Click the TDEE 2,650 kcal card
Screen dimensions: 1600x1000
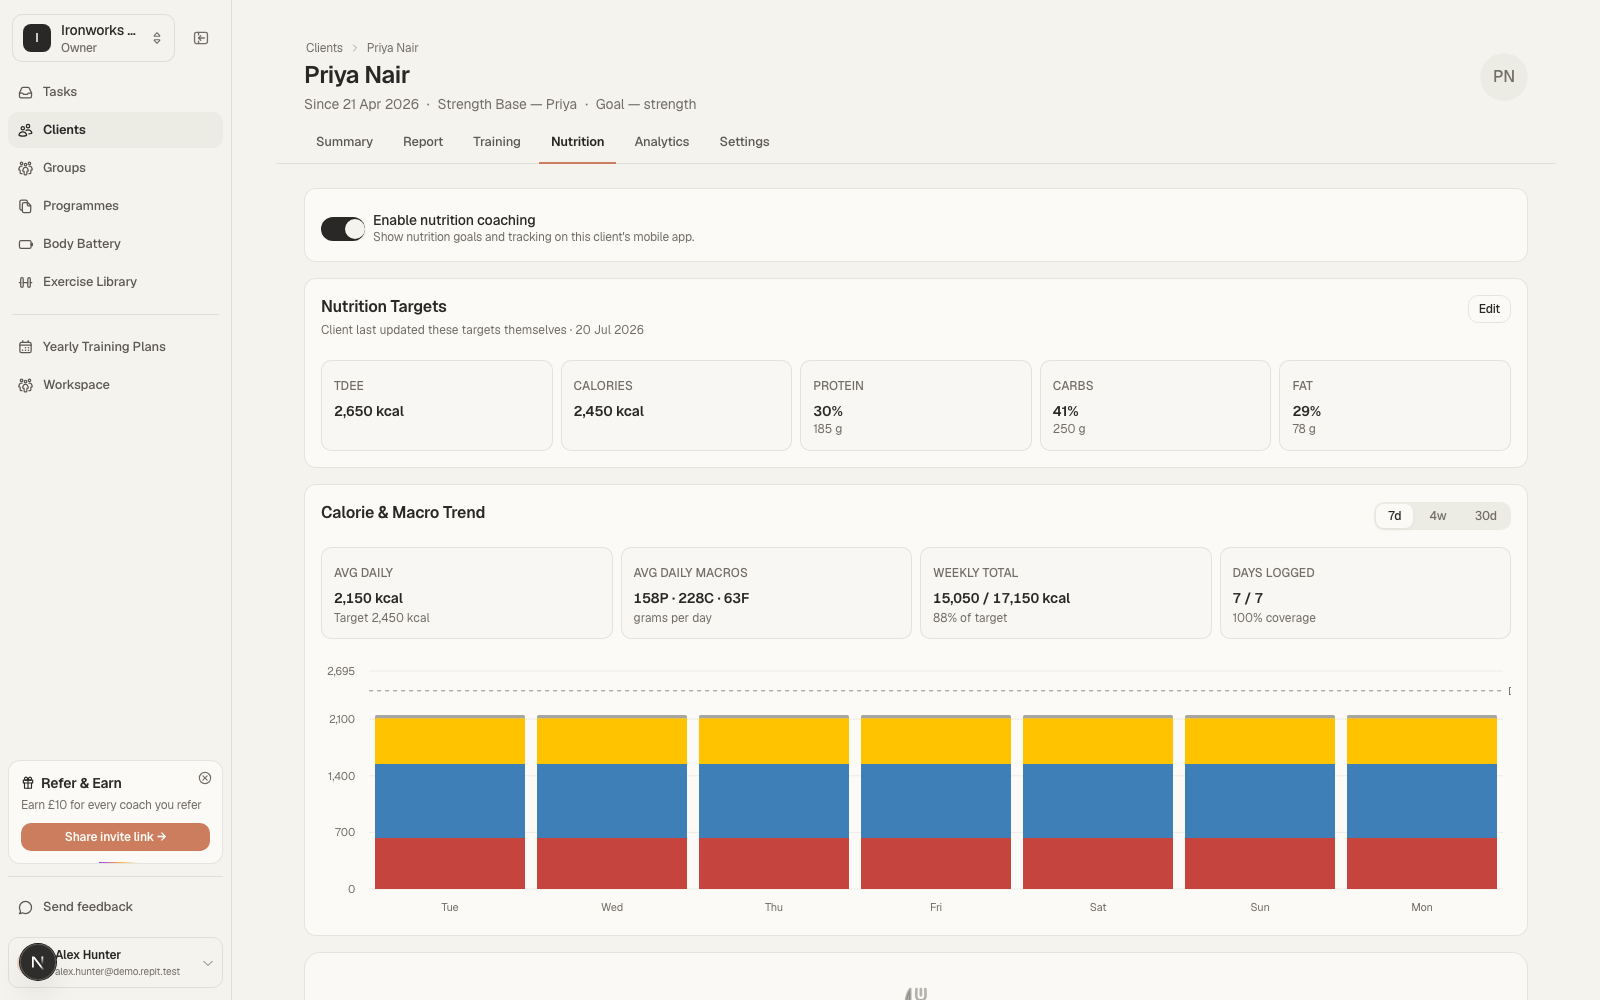[x=436, y=405]
